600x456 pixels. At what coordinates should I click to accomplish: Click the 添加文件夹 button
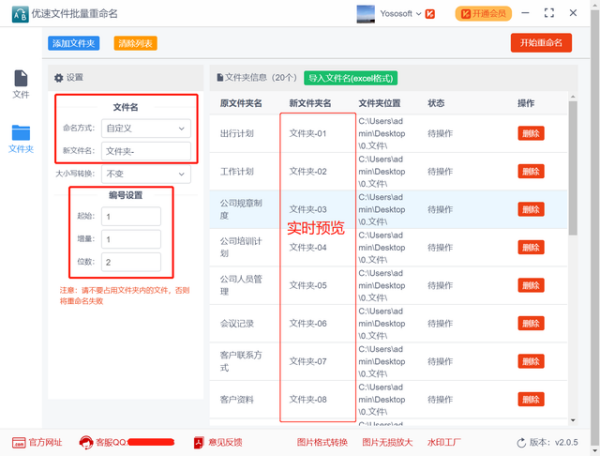[73, 43]
